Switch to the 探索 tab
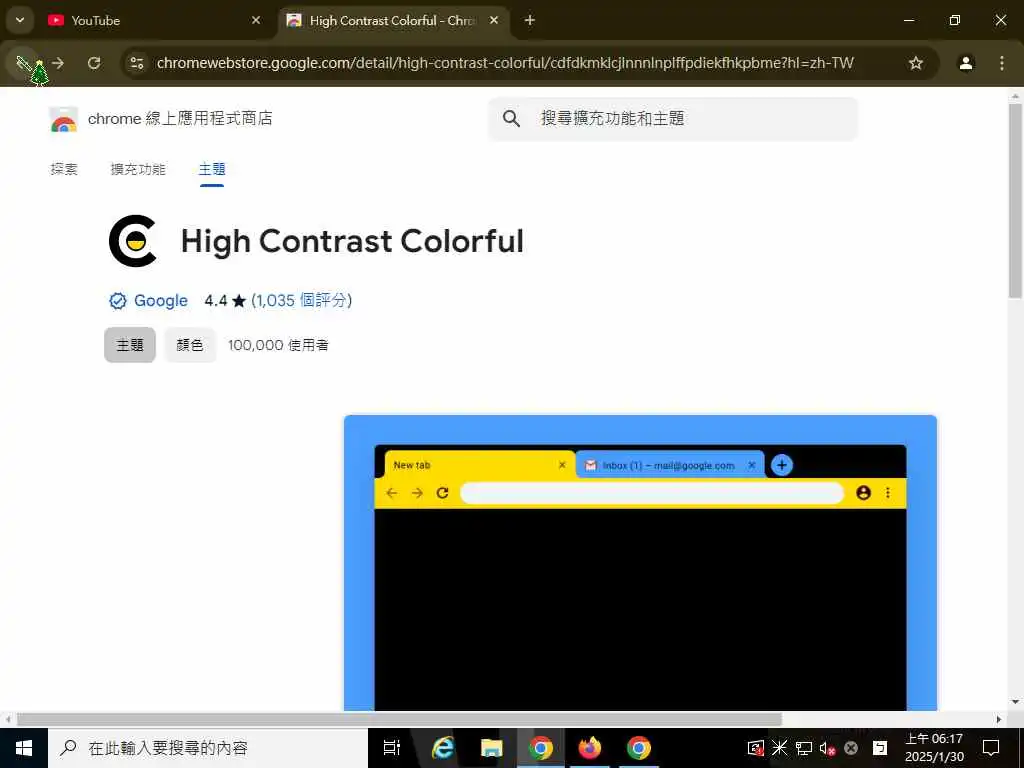The image size is (1024, 768). 64,169
